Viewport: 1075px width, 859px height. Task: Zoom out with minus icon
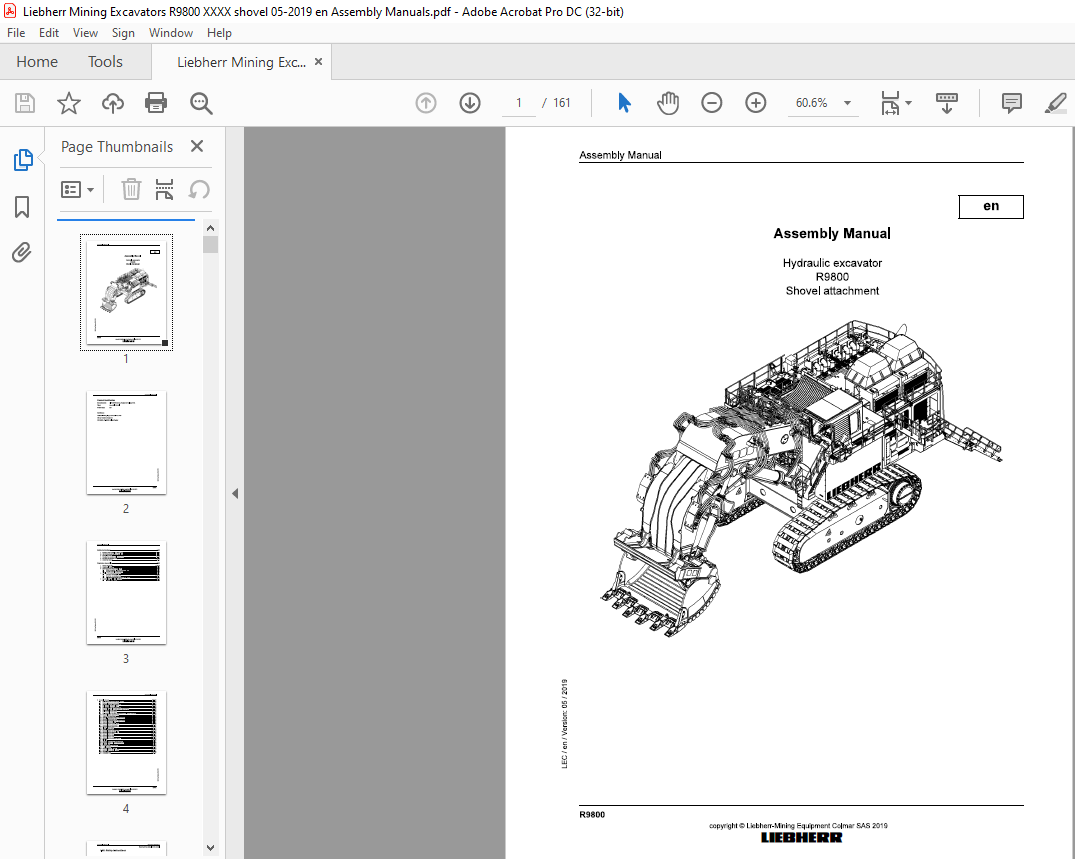pos(712,103)
